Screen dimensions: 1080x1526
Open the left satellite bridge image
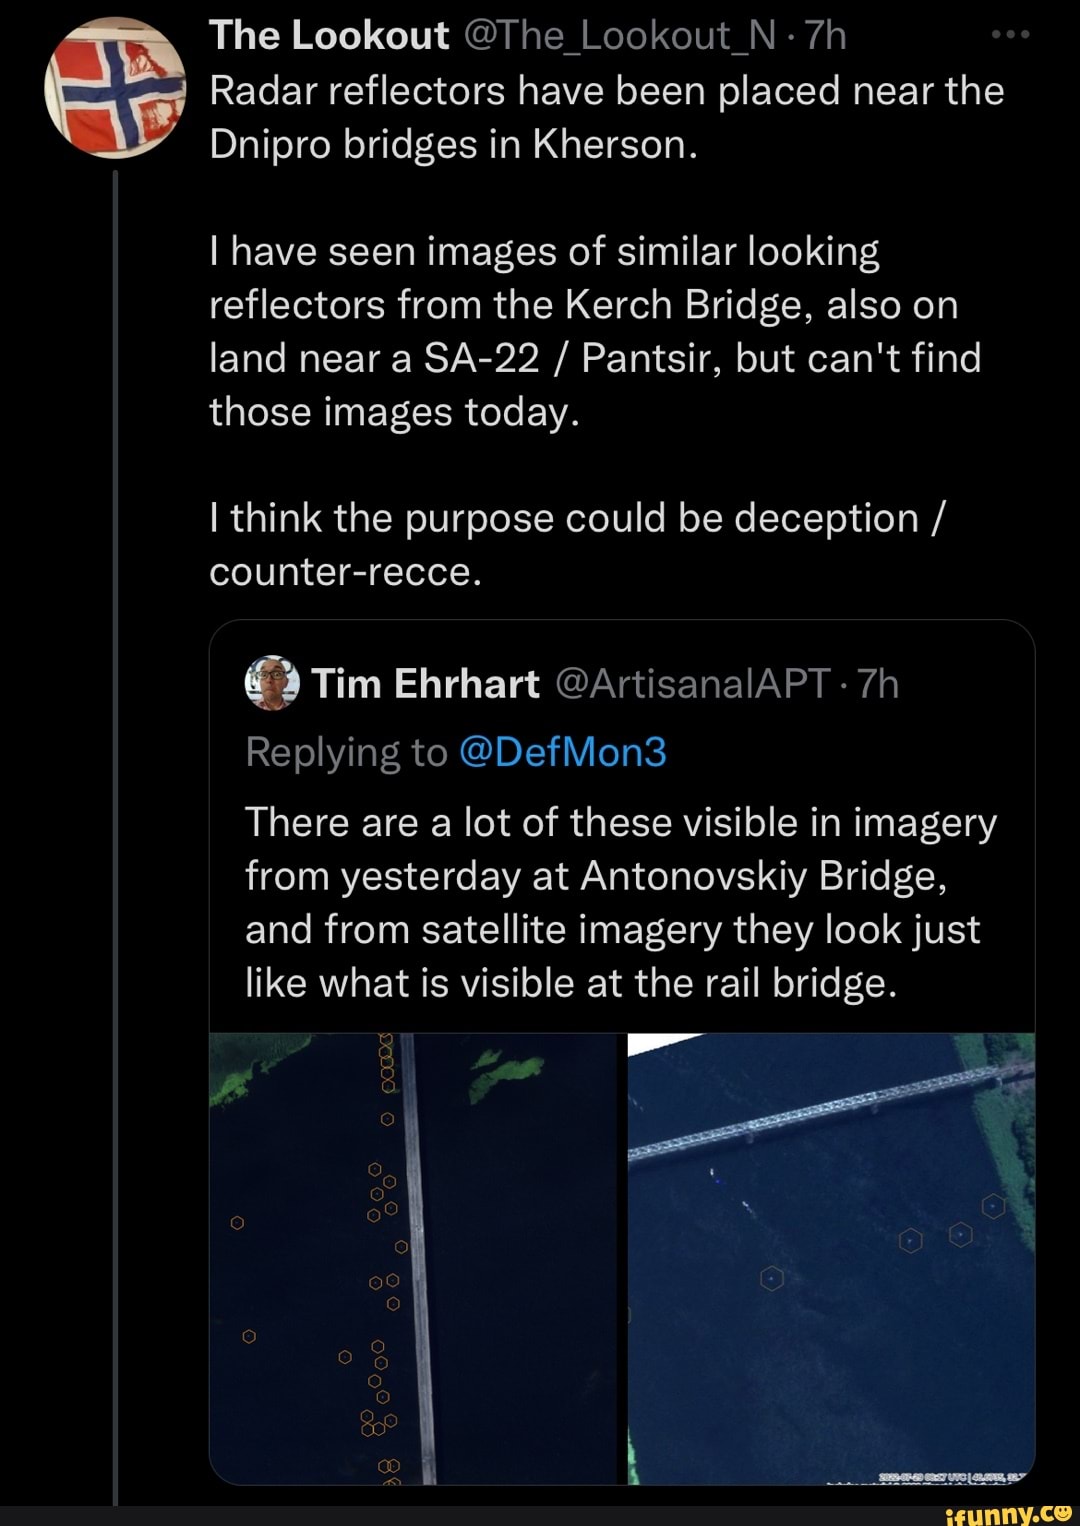pyautogui.click(x=415, y=1258)
